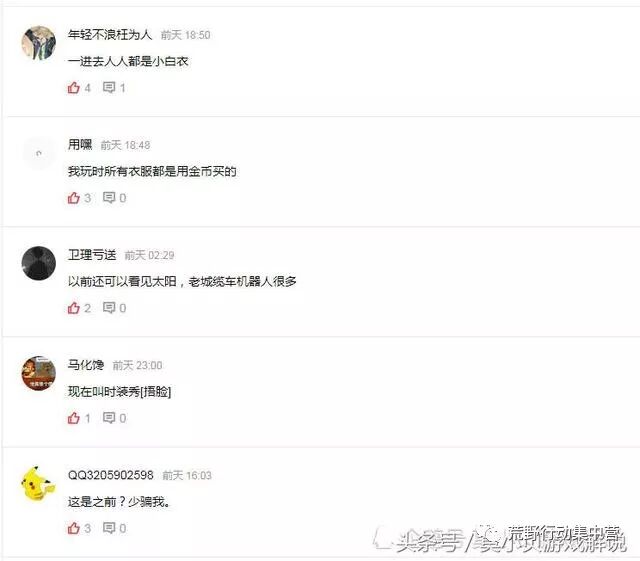Open reply icon under QQ3205902598's comment
Image resolution: width=640 pixels, height=561 pixels.
click(109, 528)
